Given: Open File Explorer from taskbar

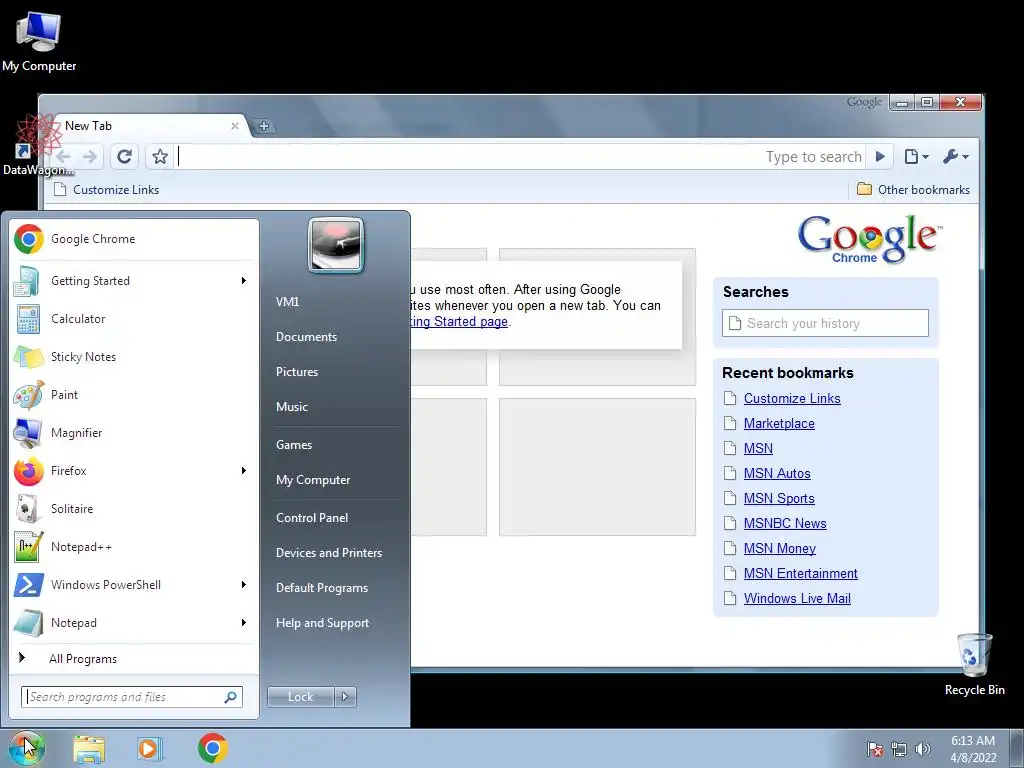Looking at the screenshot, I should (x=89, y=748).
